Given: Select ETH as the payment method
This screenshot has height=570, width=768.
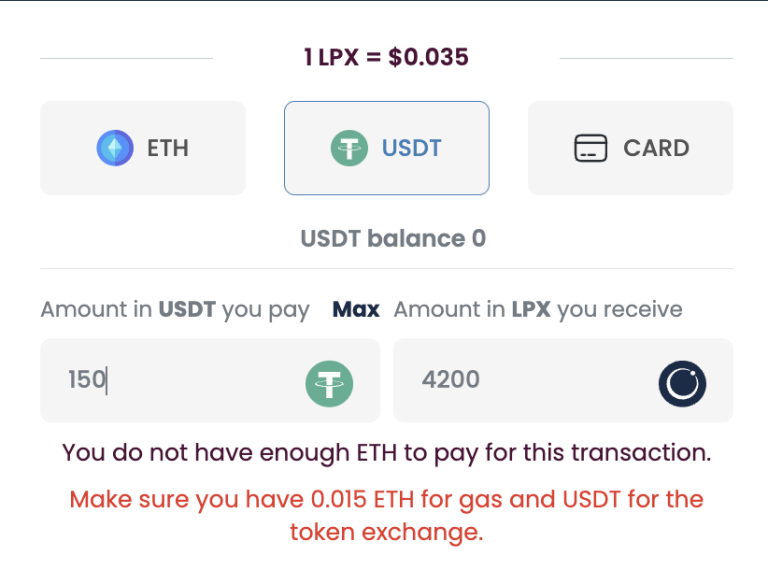Looking at the screenshot, I should tap(143, 148).
